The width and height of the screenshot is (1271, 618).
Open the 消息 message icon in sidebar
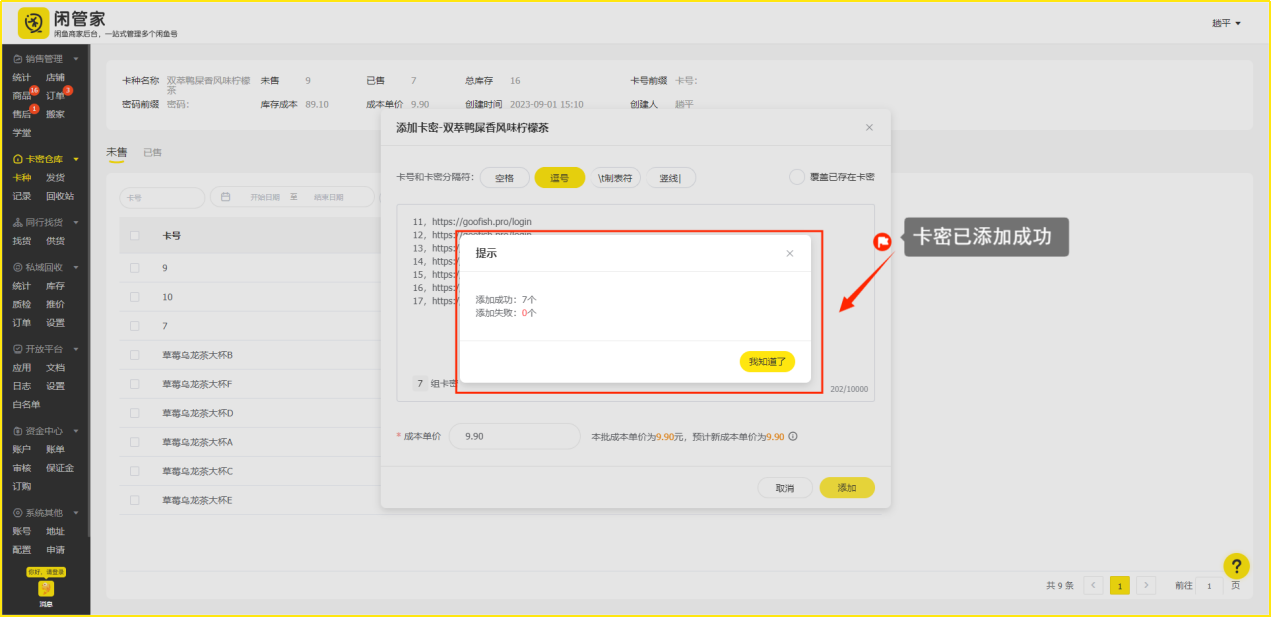coord(46,590)
